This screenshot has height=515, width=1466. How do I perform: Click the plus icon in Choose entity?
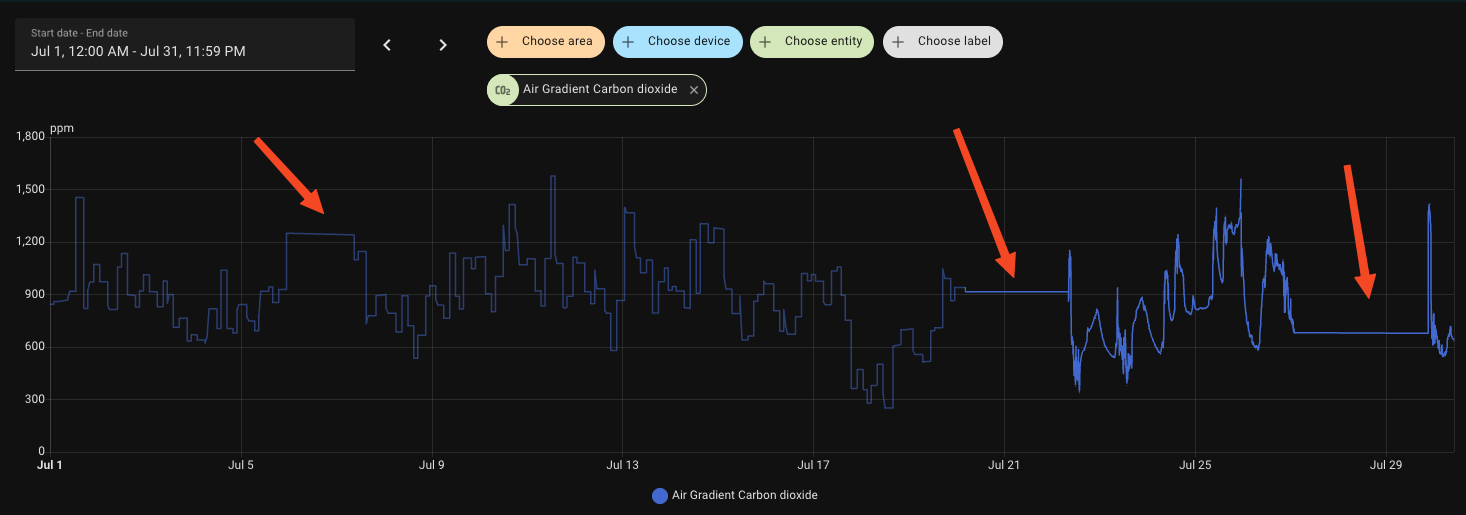[x=766, y=42]
